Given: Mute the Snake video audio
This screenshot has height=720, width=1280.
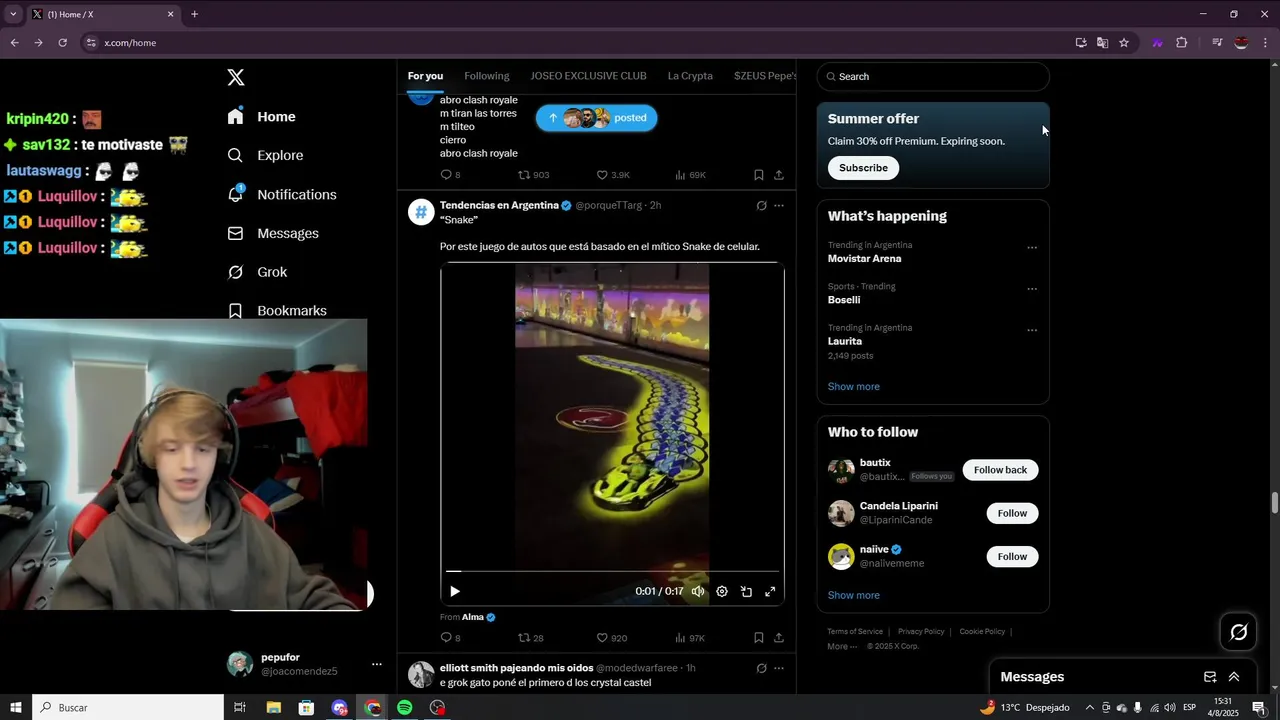Looking at the screenshot, I should [x=698, y=591].
